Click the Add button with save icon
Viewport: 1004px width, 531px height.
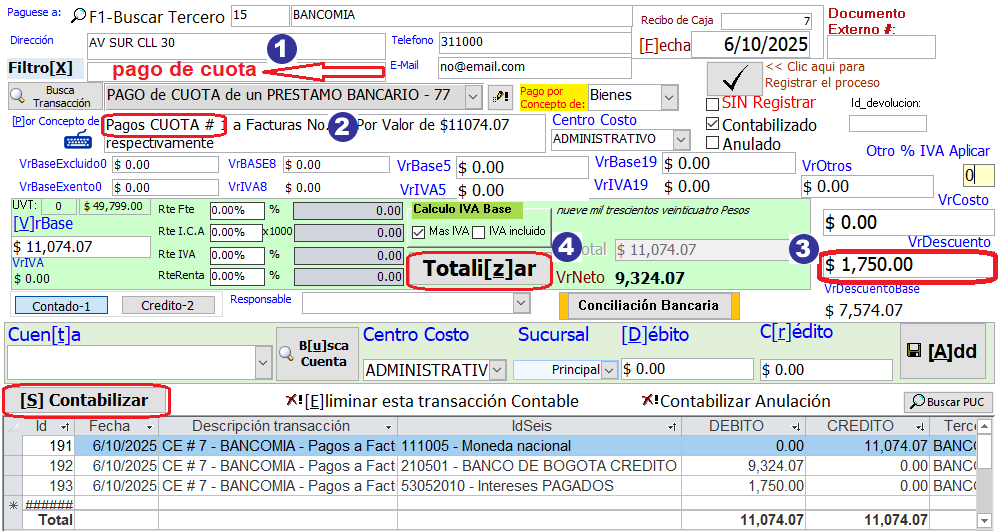coord(943,352)
